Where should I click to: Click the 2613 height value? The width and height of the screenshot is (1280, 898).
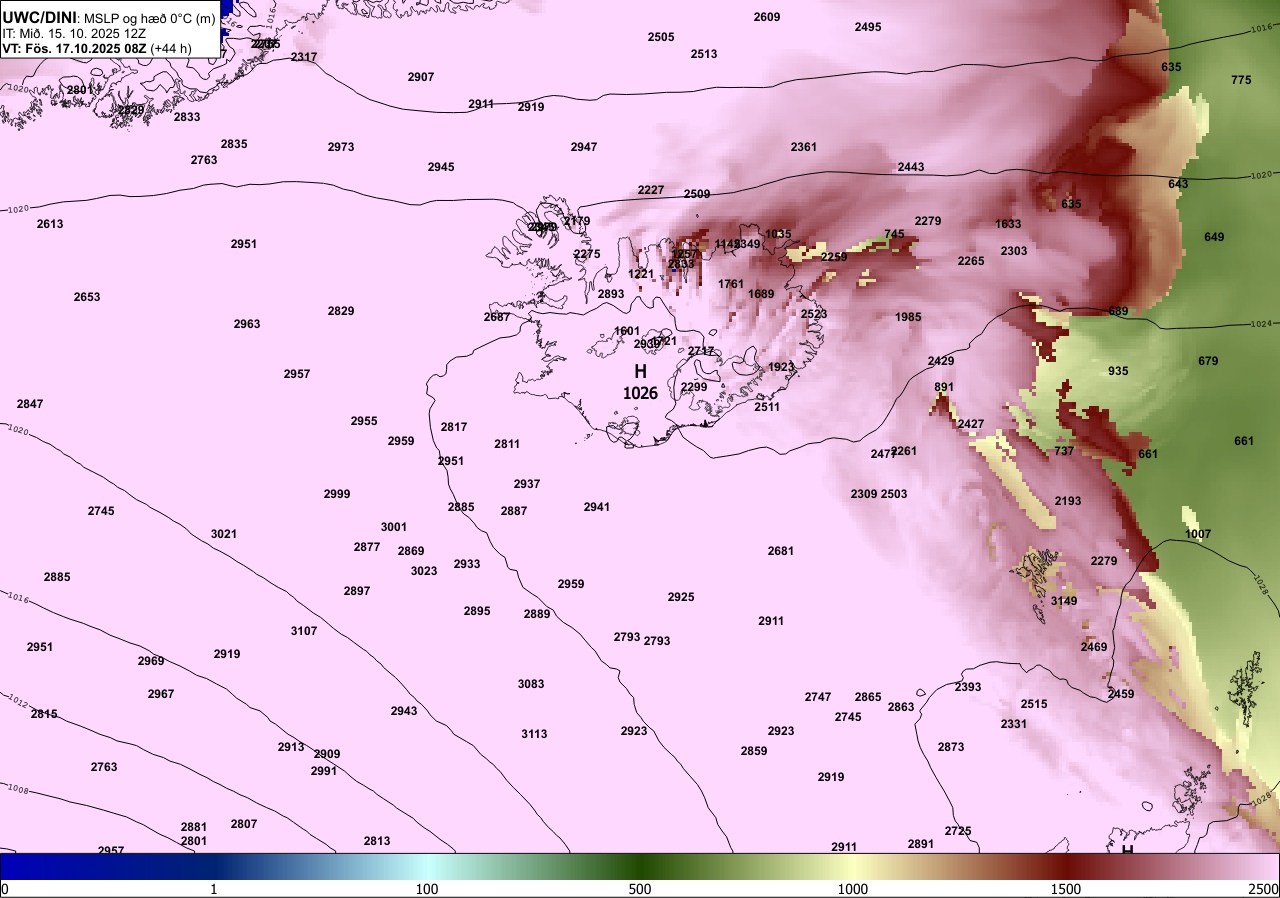pos(50,224)
